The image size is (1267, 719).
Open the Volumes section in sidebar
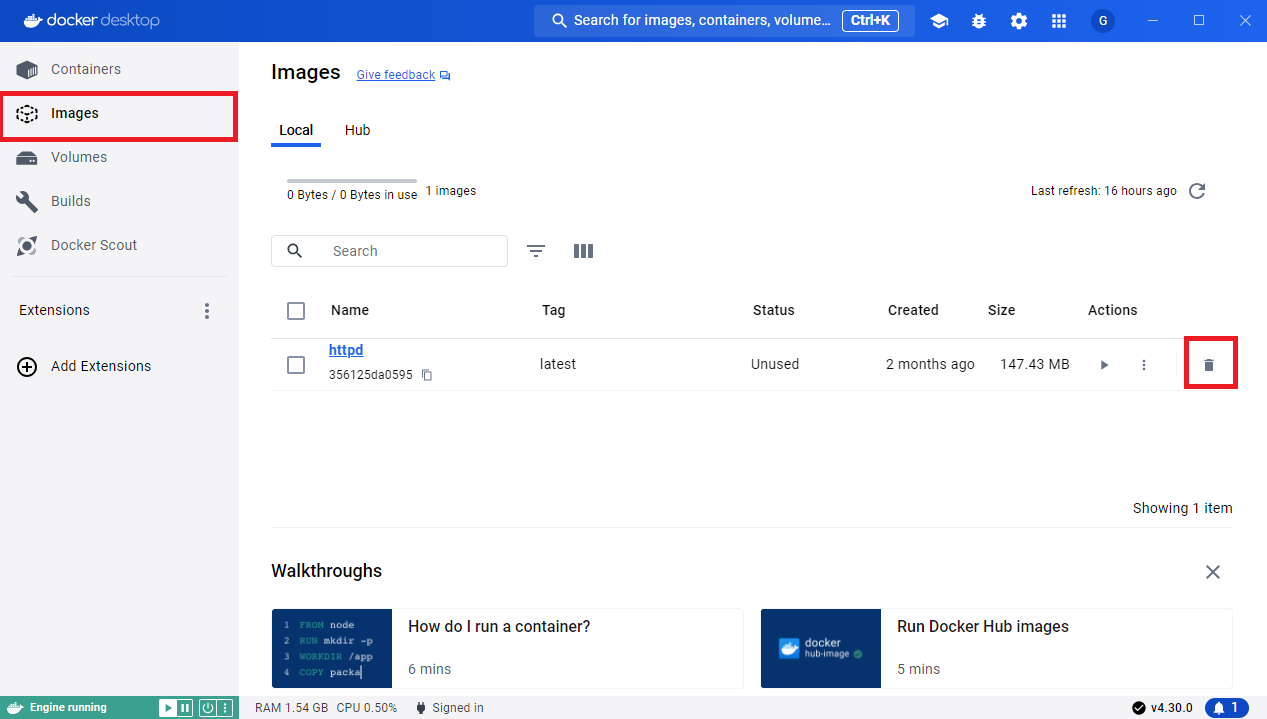tap(119, 157)
